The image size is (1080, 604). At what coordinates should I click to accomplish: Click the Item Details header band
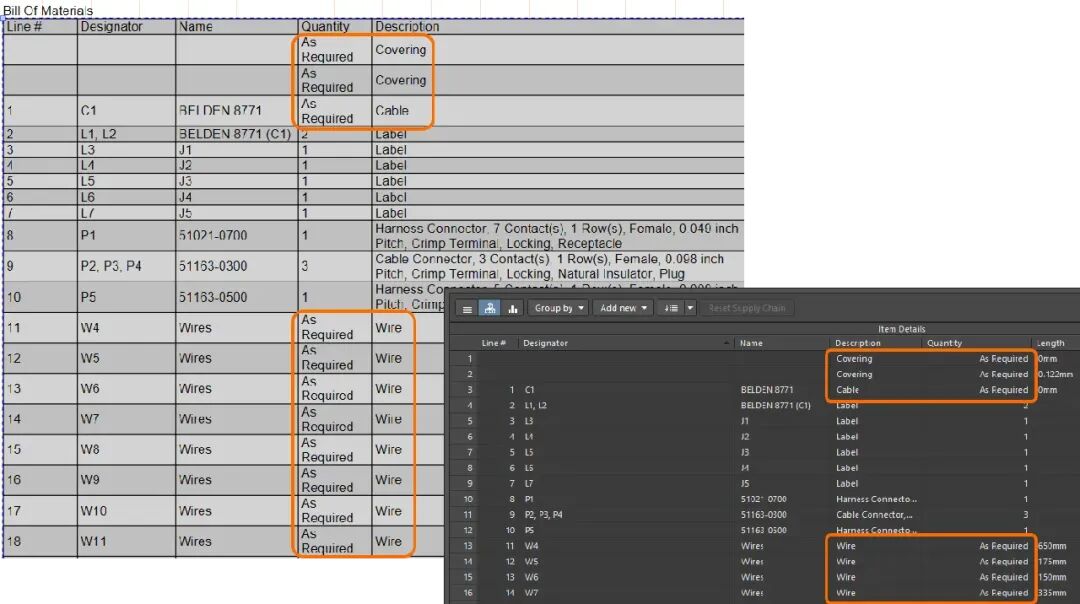[x=901, y=329]
